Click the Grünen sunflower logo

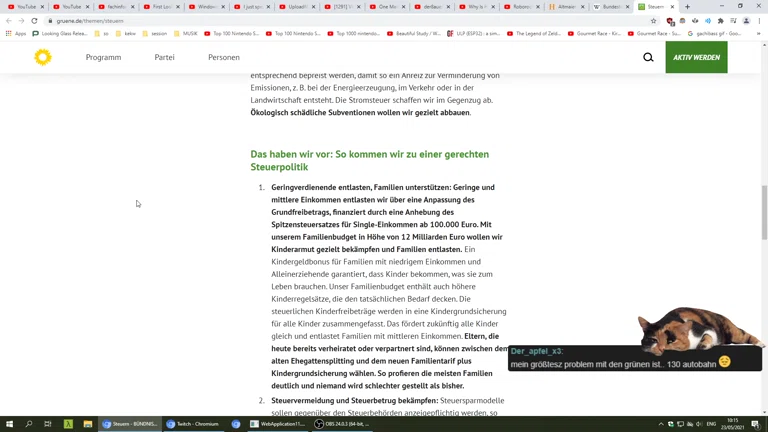pos(42,57)
